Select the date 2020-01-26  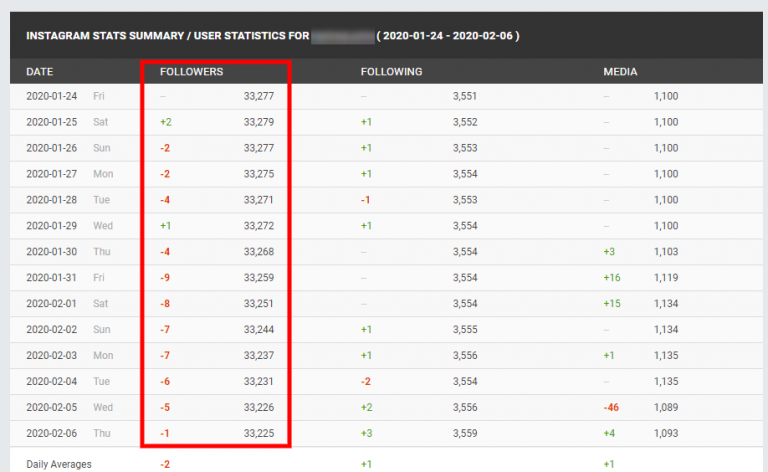pos(51,148)
